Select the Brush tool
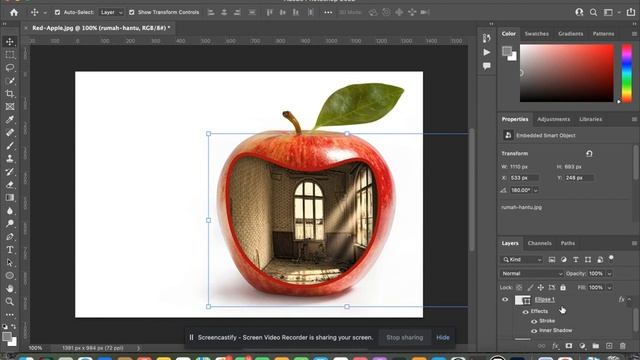The height and width of the screenshot is (360, 640). point(10,146)
